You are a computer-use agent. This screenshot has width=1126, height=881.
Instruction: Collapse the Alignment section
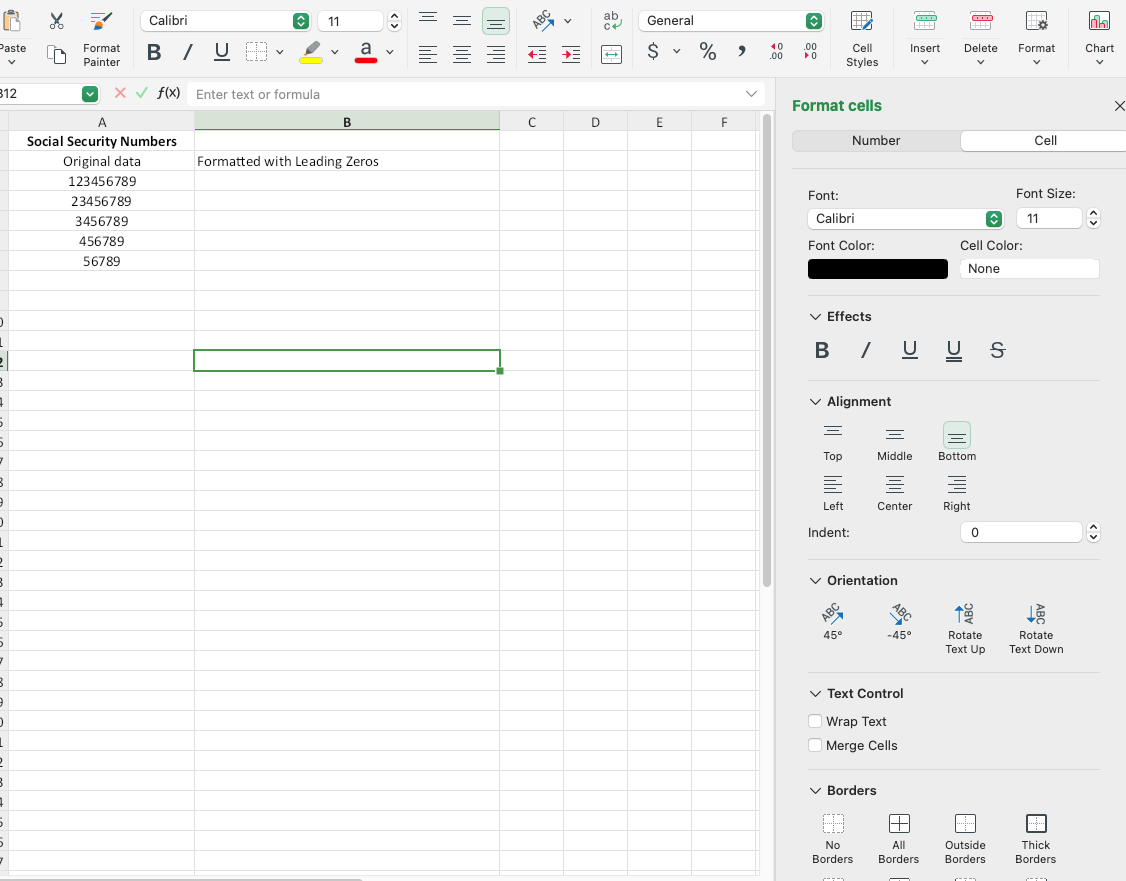[815, 402]
